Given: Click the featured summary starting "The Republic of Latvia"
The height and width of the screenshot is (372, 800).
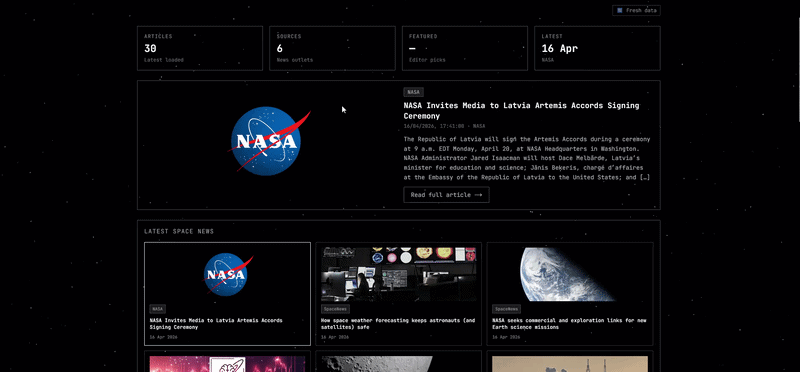Looking at the screenshot, I should click(527, 158).
